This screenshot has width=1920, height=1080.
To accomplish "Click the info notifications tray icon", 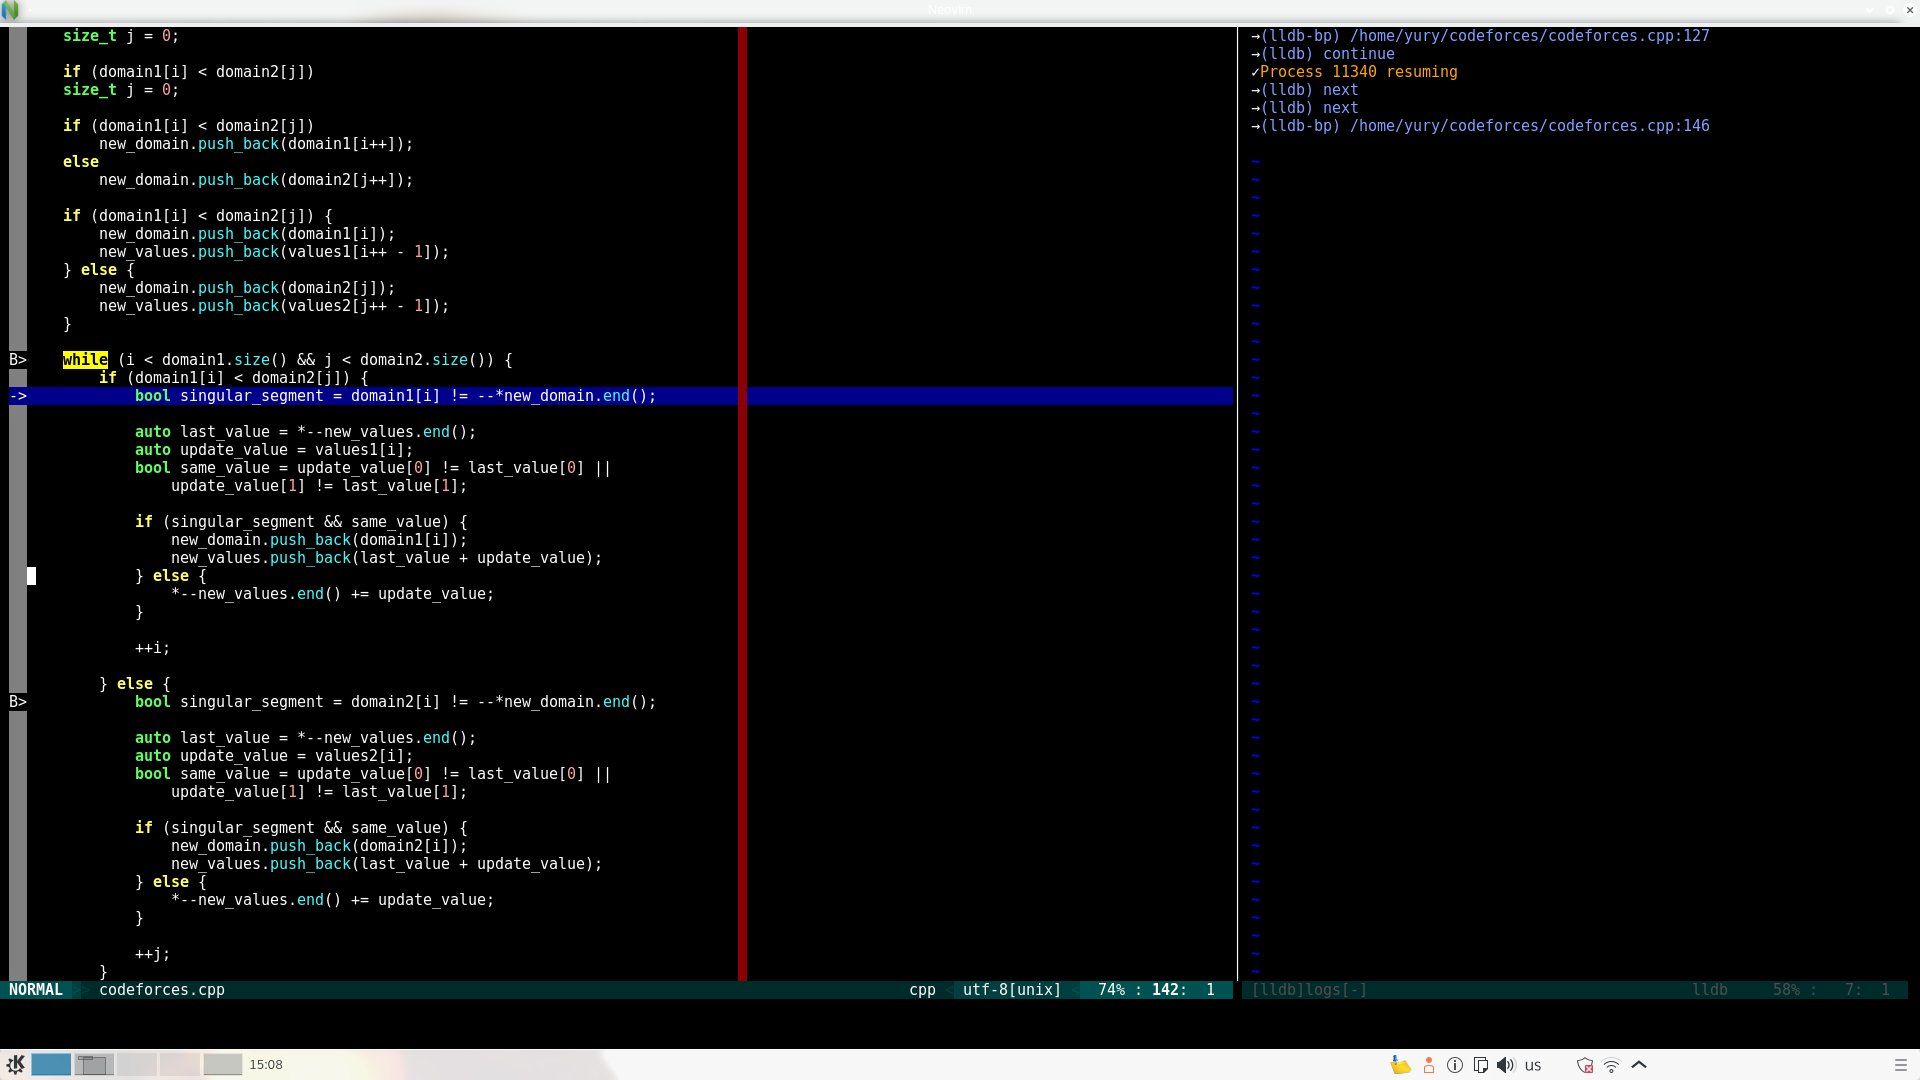I will tap(1455, 1065).
